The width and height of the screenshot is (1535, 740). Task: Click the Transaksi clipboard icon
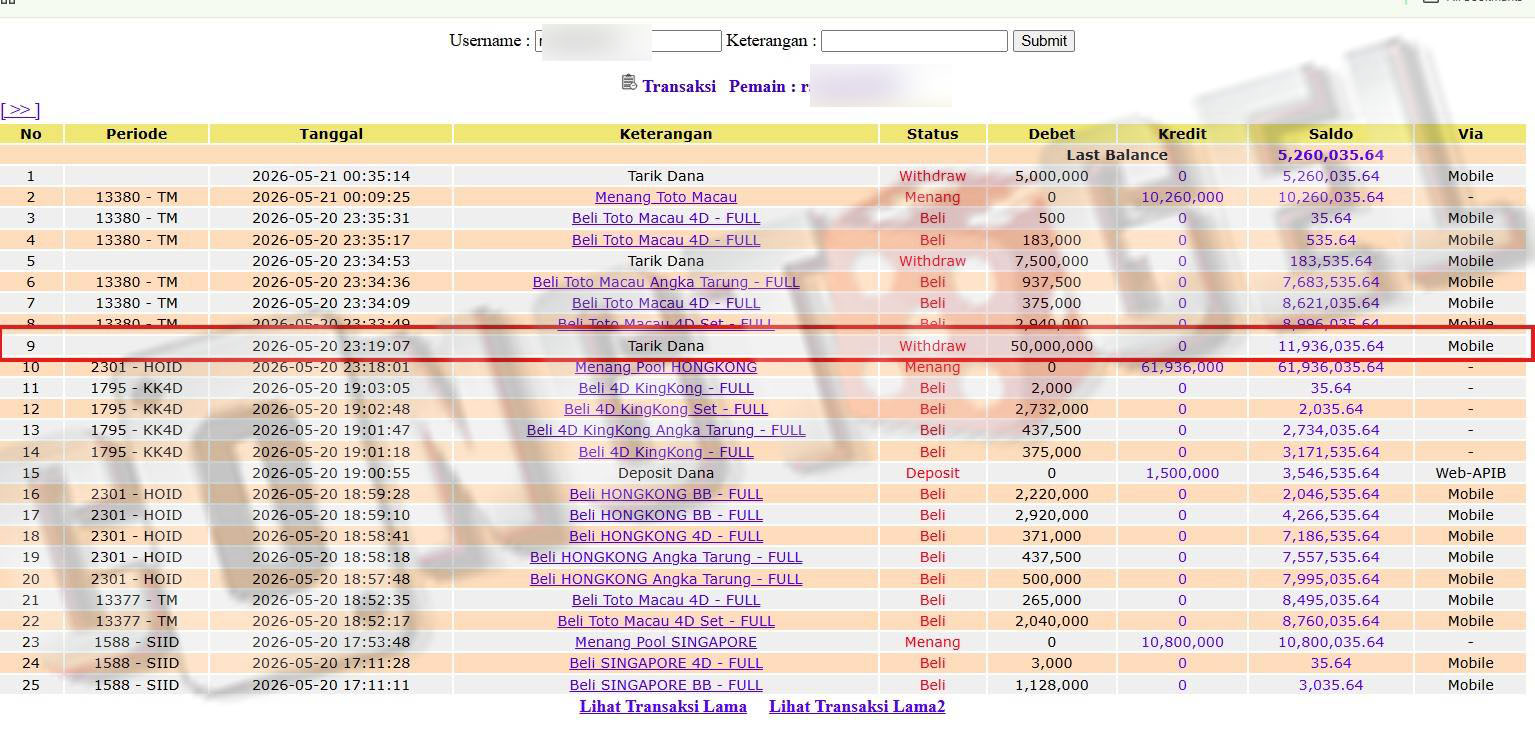[x=629, y=83]
